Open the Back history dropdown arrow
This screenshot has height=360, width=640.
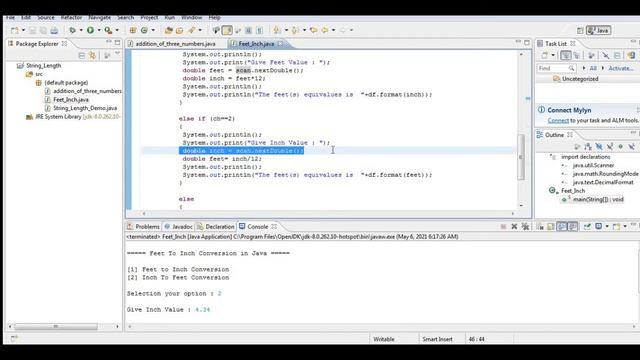click(333, 30)
